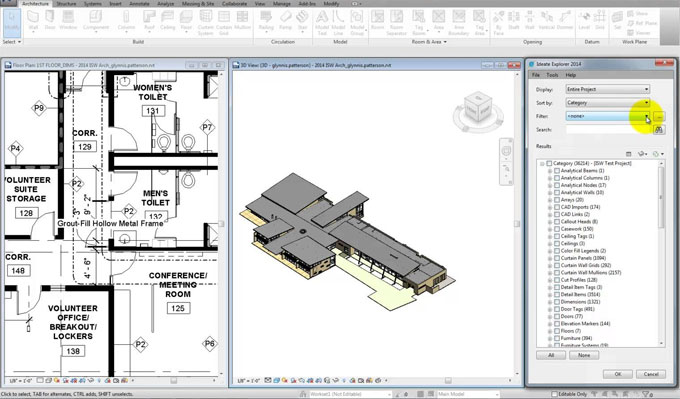This screenshot has height=399, width=680.
Task: Select the Area Boundary tool
Action: click(x=458, y=23)
